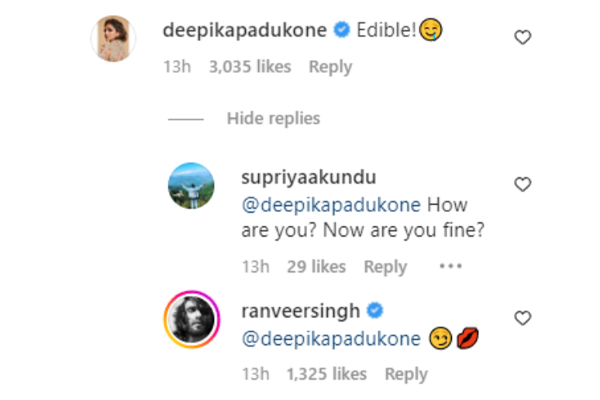Like supriyaakundu's reply with the heart

tap(522, 184)
